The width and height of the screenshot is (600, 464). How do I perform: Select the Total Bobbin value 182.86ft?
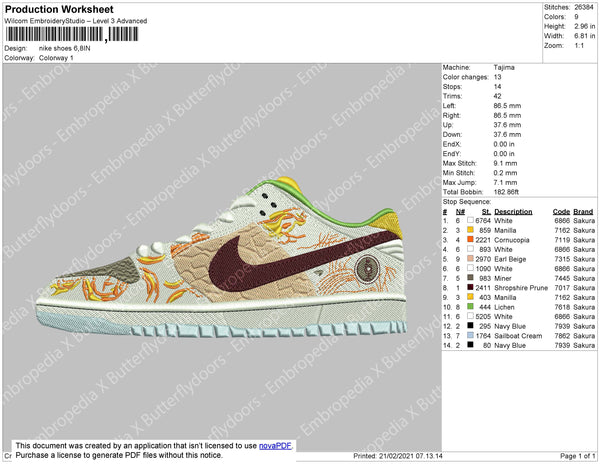click(x=506, y=192)
